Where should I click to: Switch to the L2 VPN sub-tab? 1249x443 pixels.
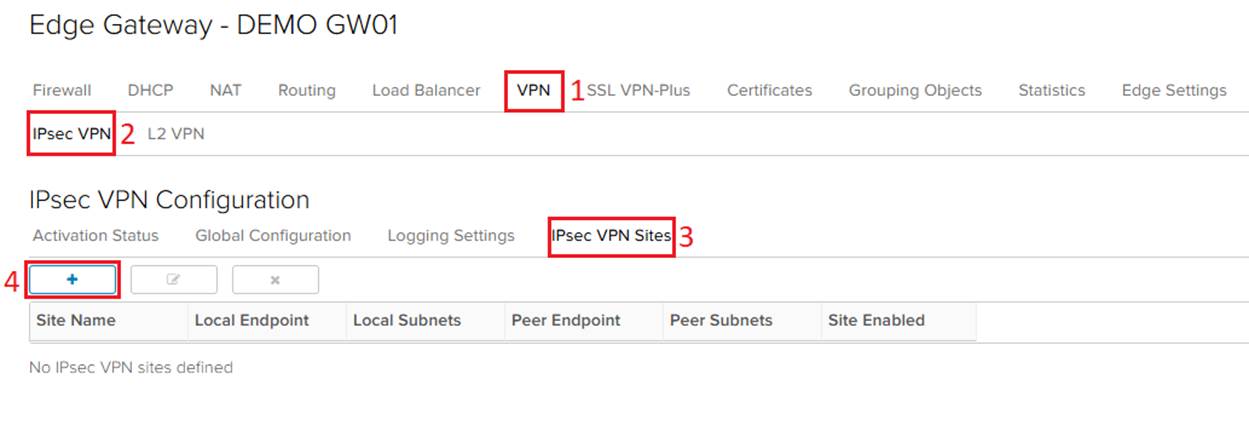click(x=176, y=134)
